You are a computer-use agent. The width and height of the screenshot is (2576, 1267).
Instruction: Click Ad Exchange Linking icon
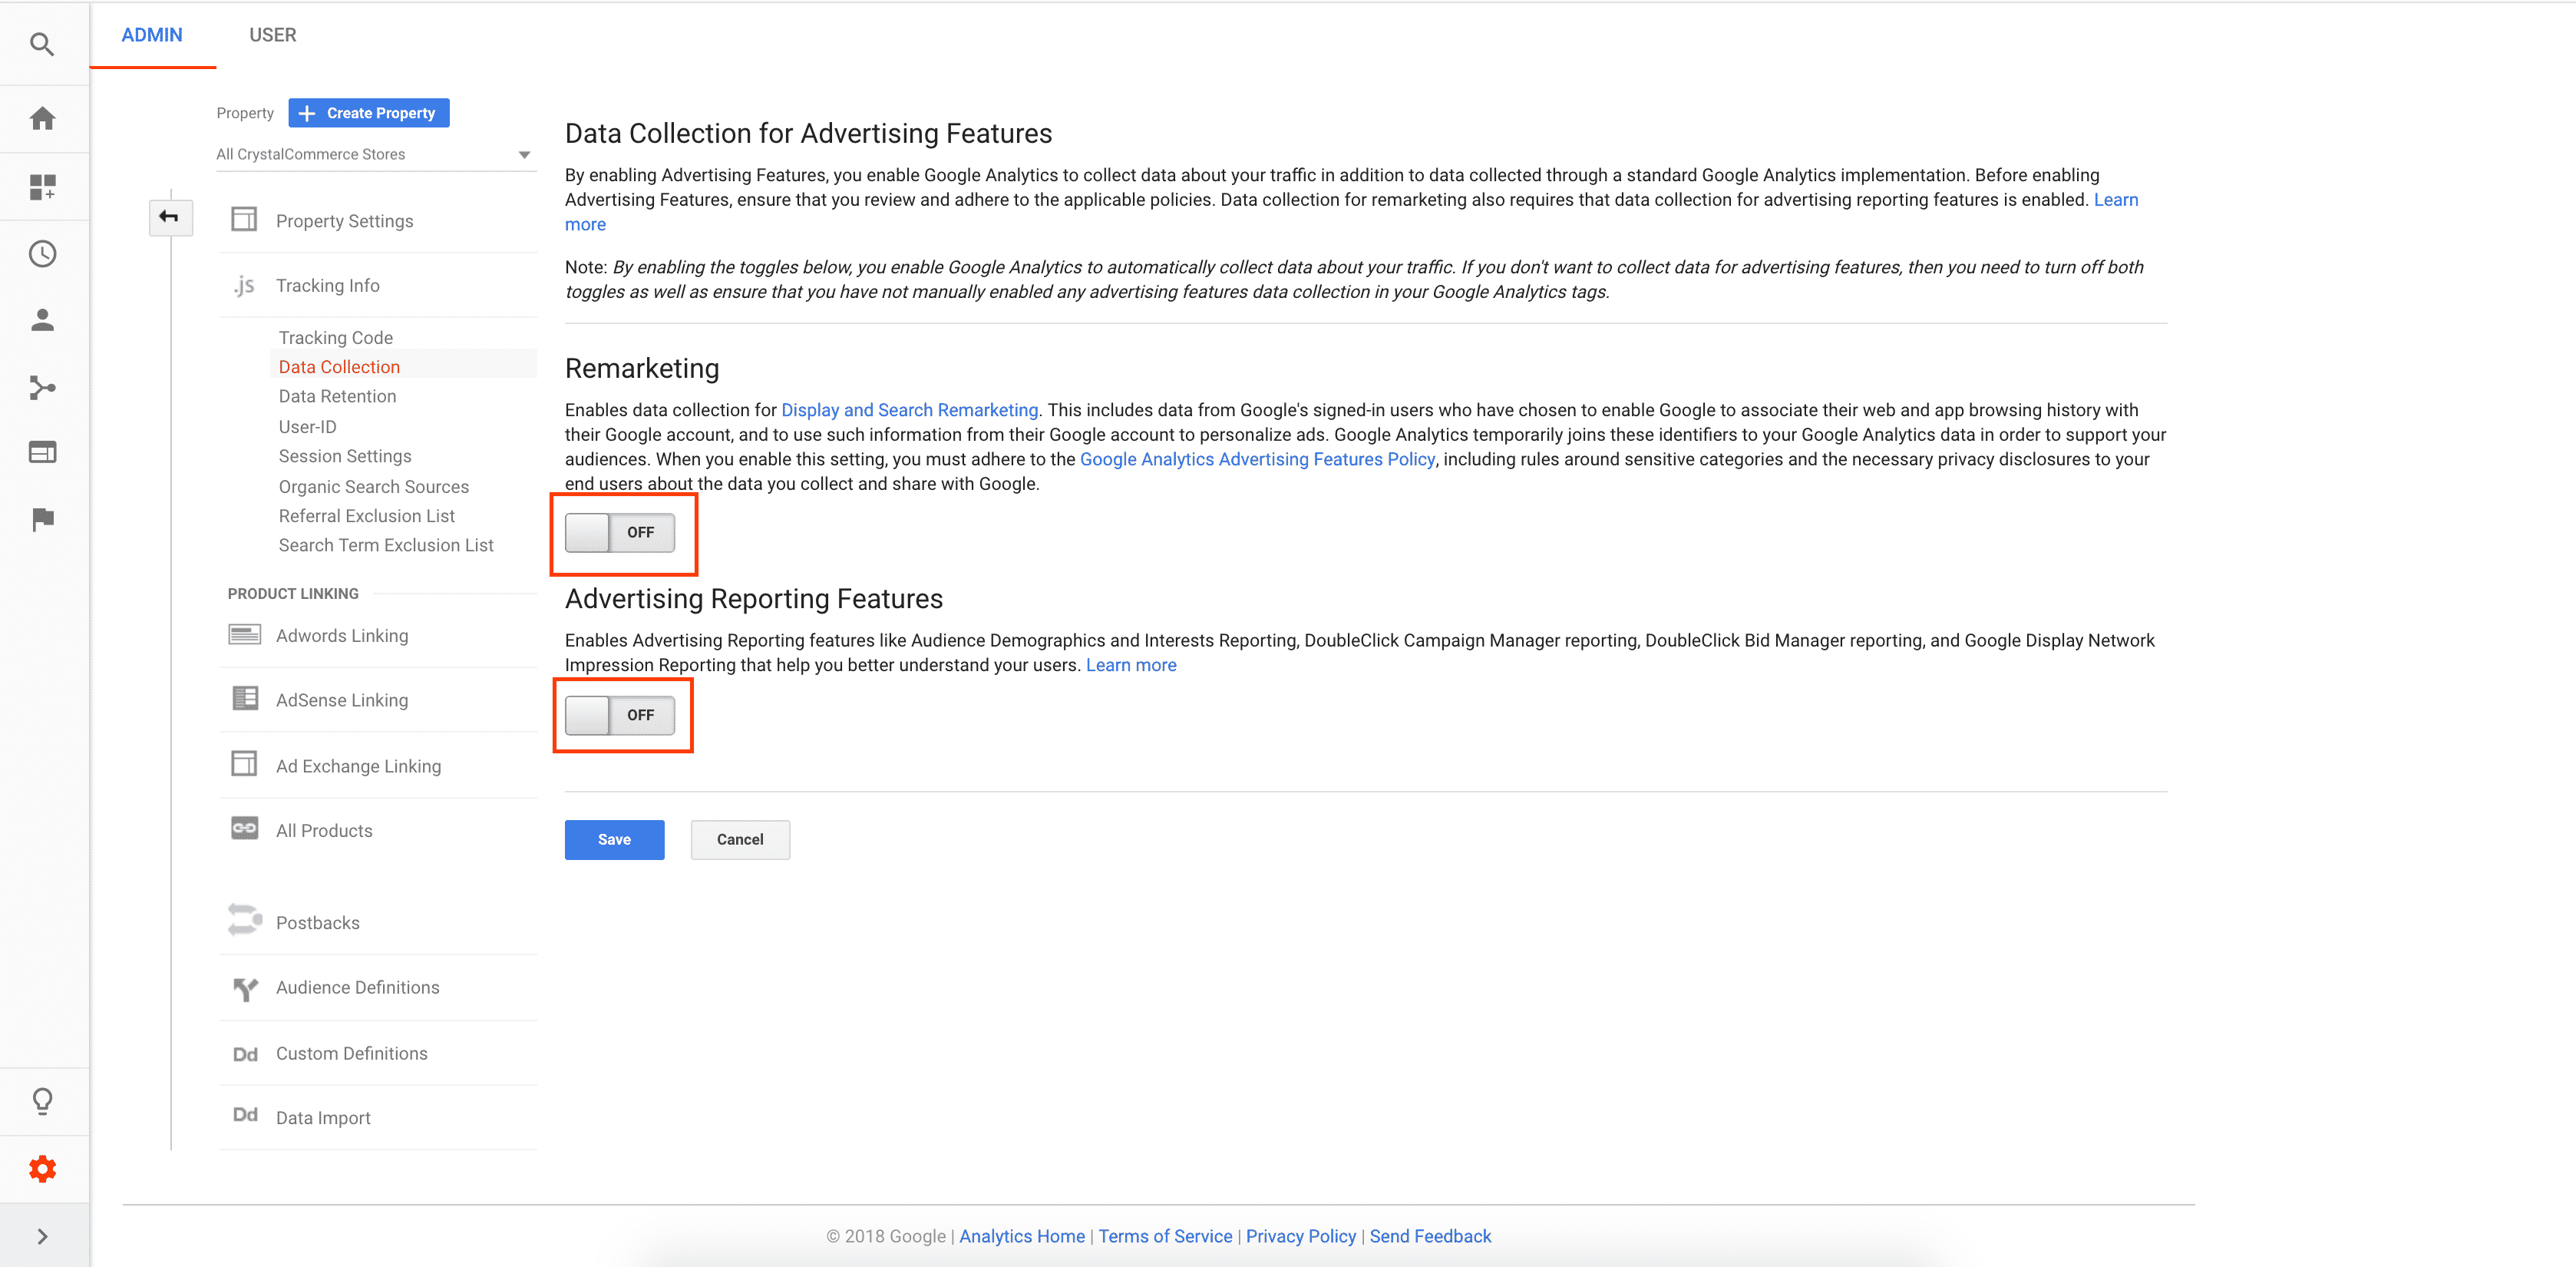click(x=244, y=764)
